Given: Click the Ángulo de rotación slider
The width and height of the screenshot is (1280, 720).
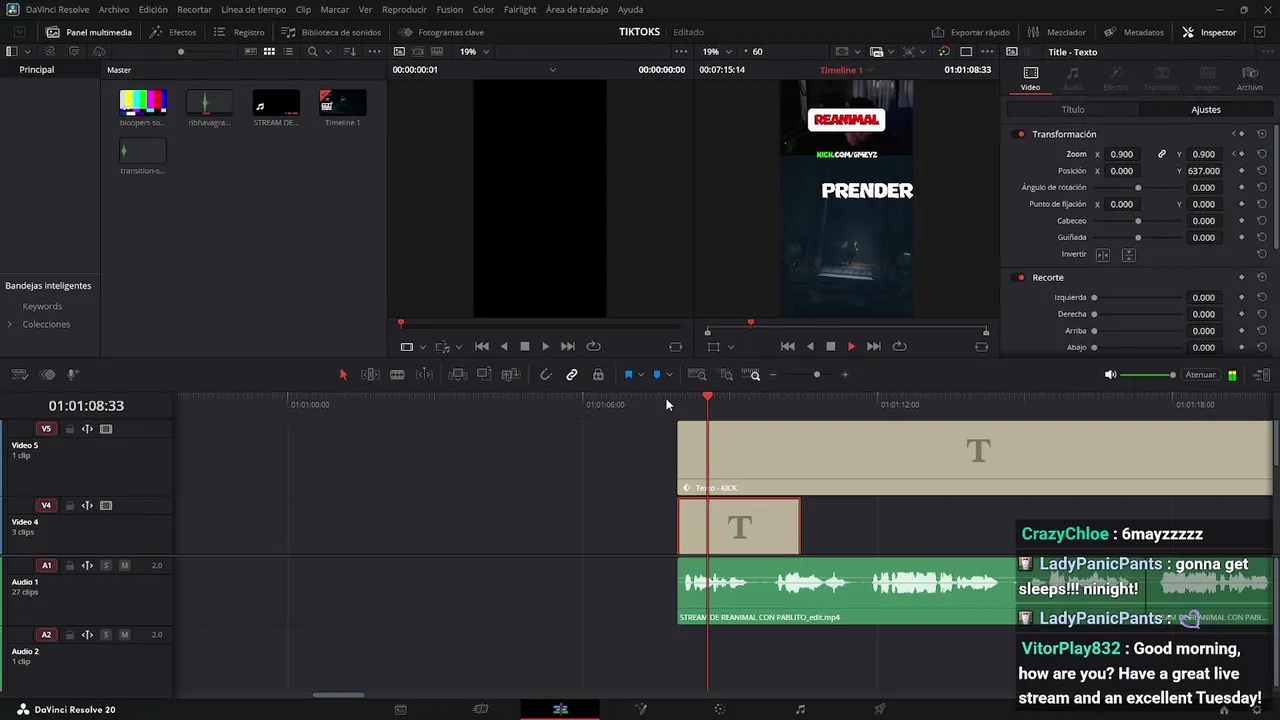Looking at the screenshot, I should [x=1138, y=188].
